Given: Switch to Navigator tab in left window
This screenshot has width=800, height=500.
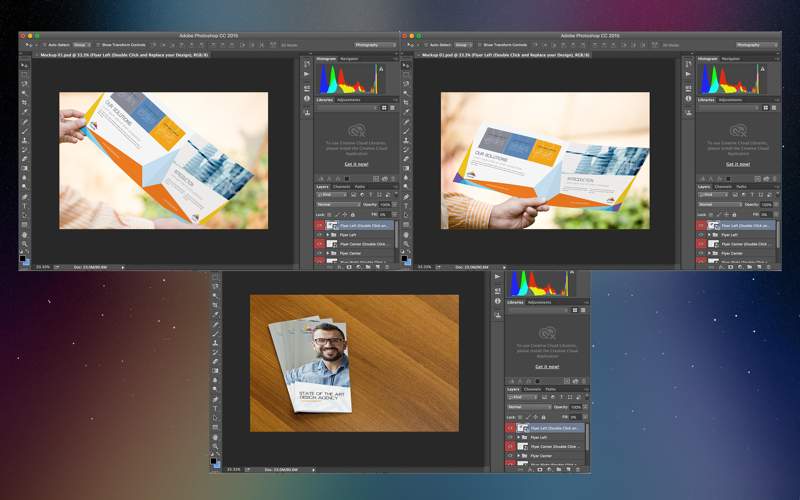Looking at the screenshot, I should click(x=349, y=59).
